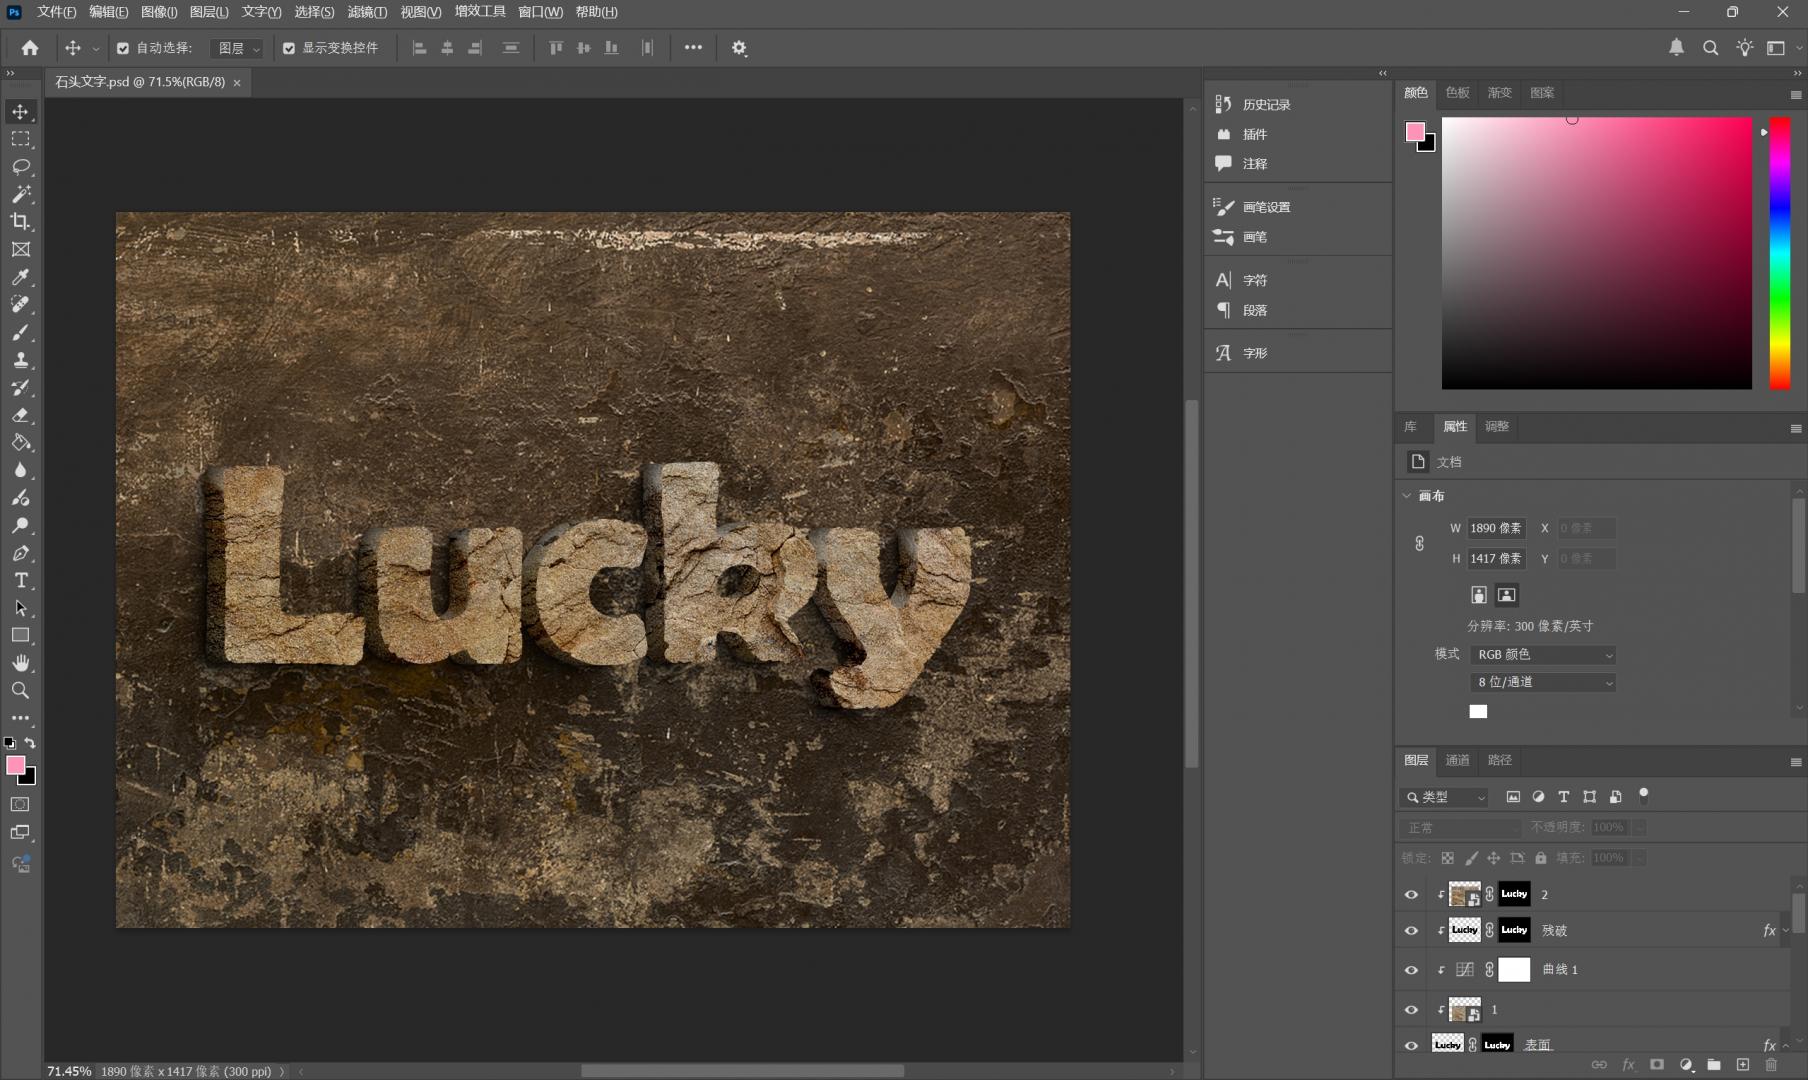
Task: Hide the 残破 layer
Action: coord(1411,931)
